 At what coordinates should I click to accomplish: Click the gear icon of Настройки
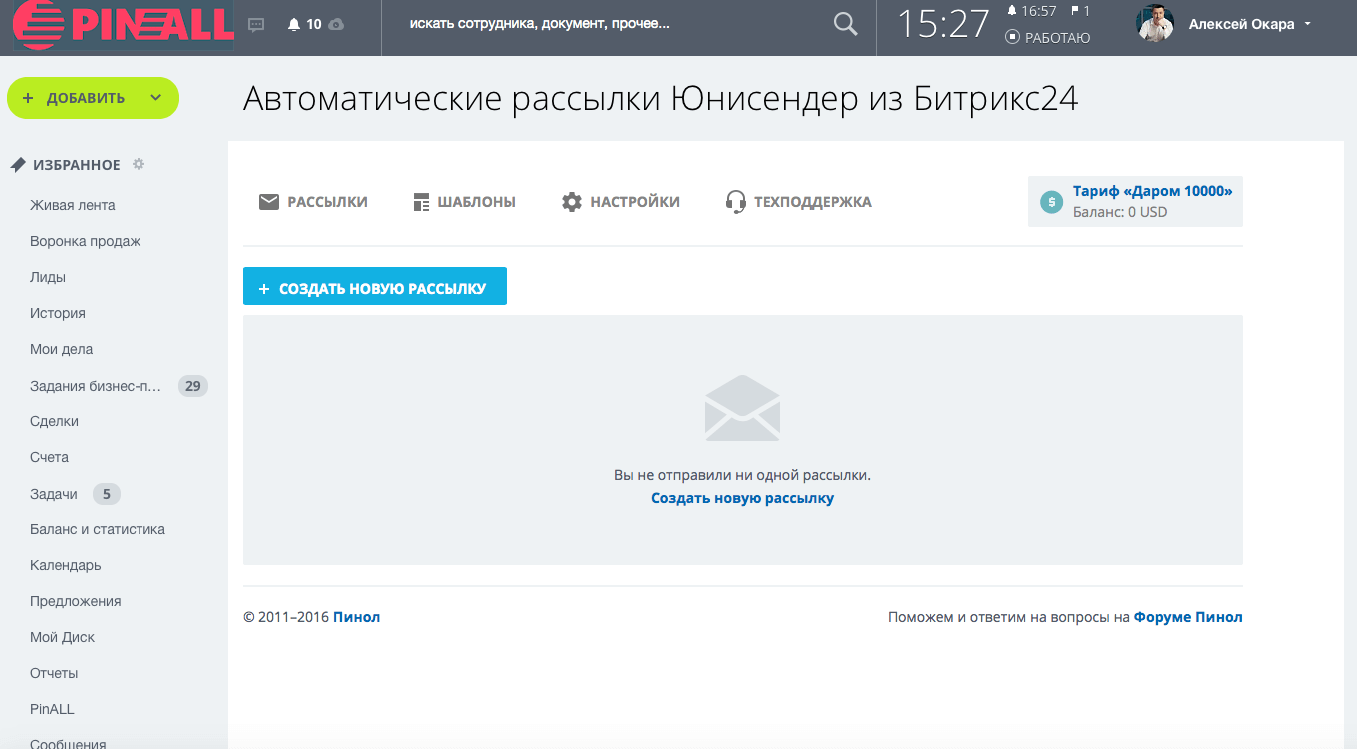coord(572,202)
